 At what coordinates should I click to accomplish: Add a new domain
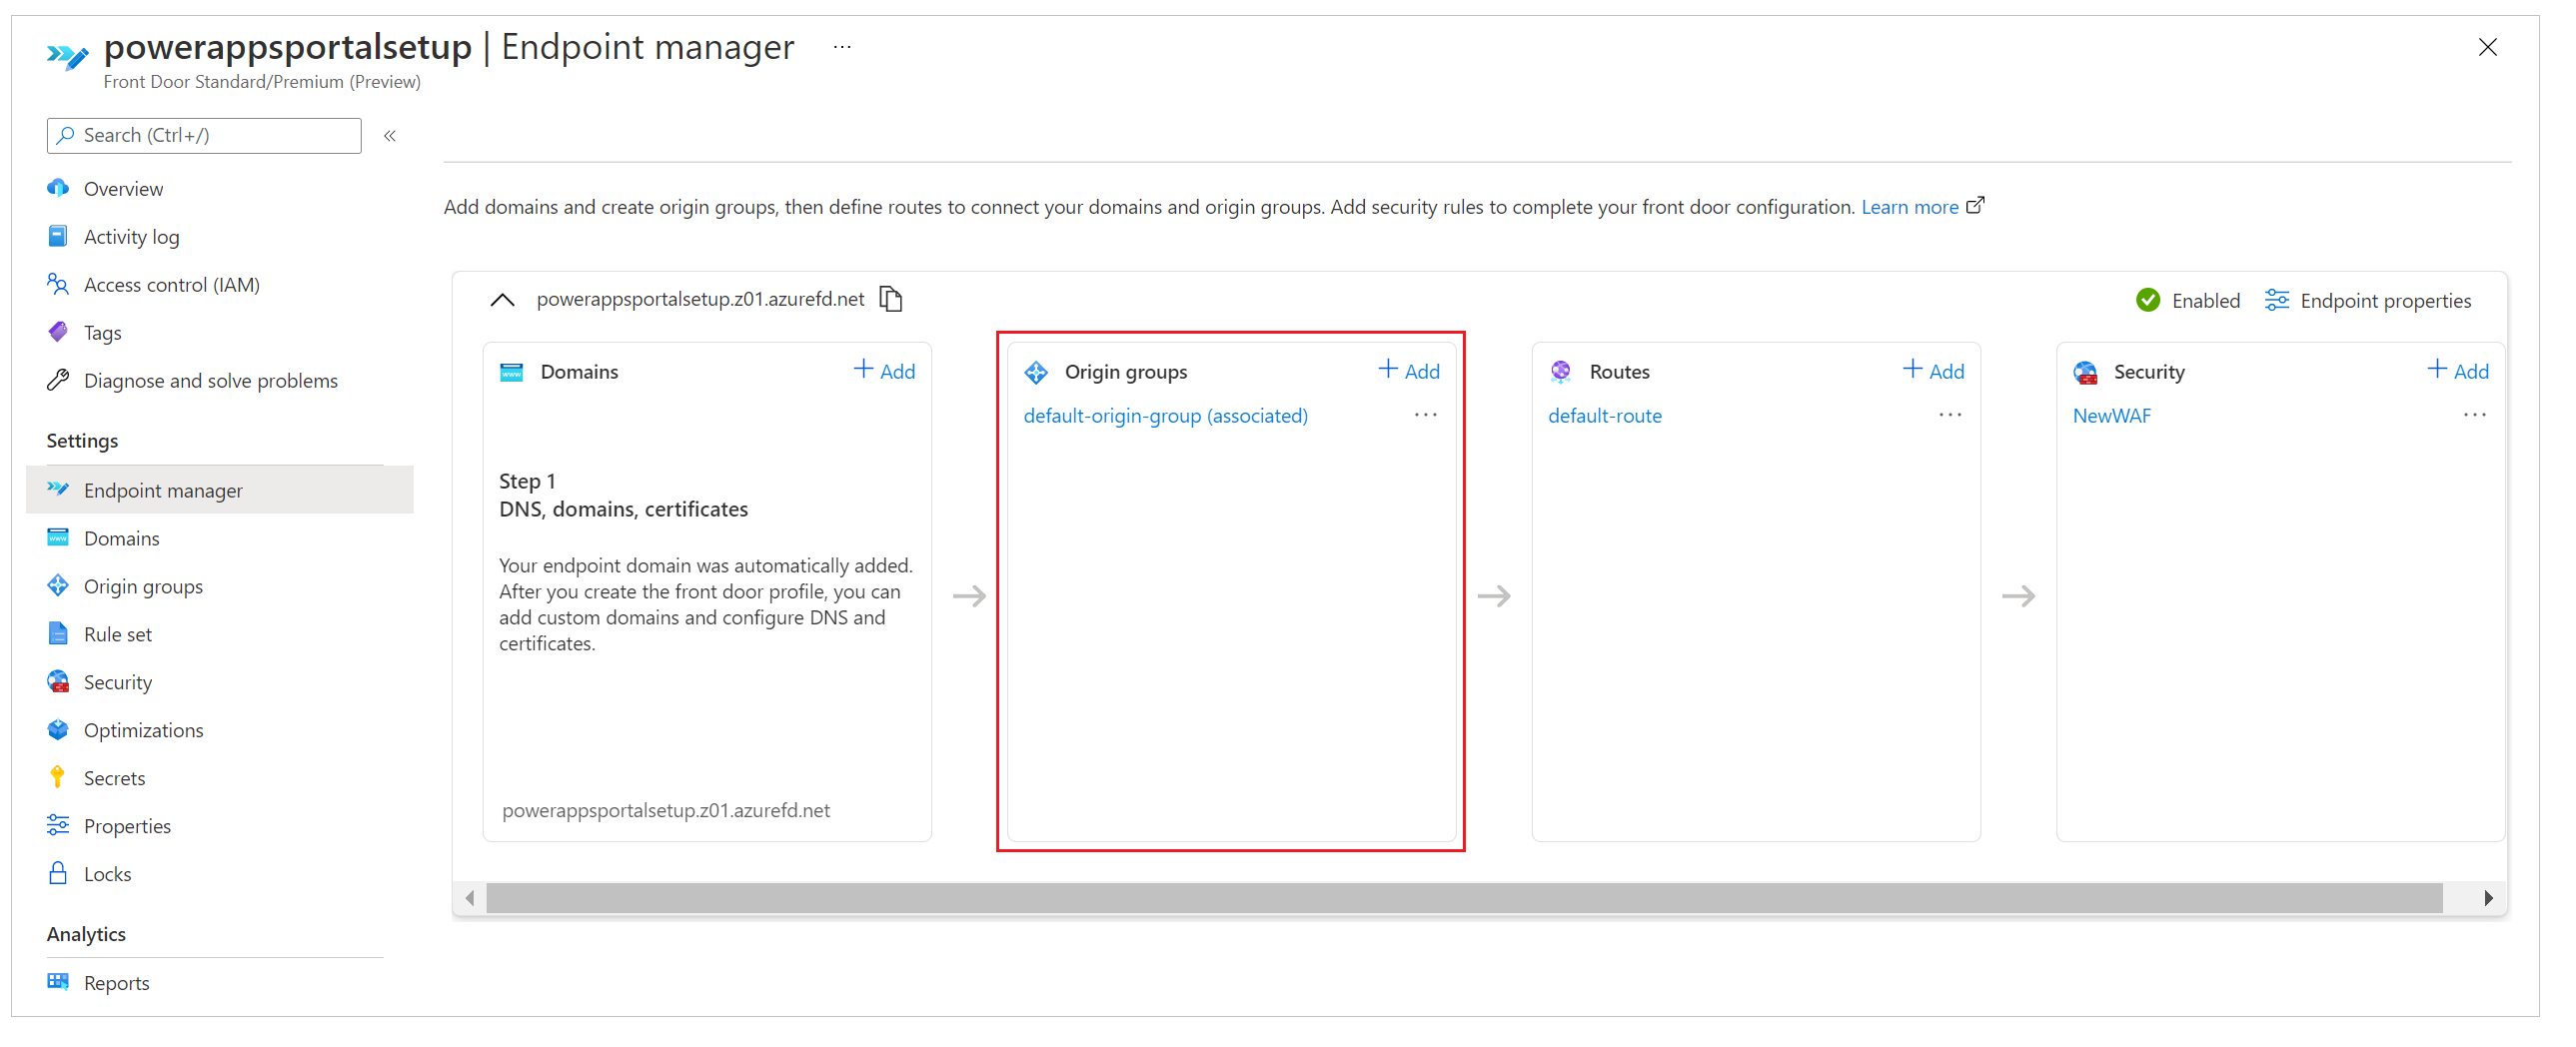coord(884,371)
